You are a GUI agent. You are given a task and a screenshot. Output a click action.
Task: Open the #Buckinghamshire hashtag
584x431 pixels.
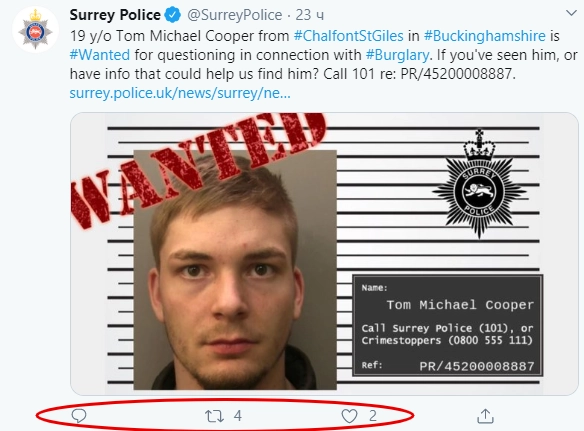485,36
